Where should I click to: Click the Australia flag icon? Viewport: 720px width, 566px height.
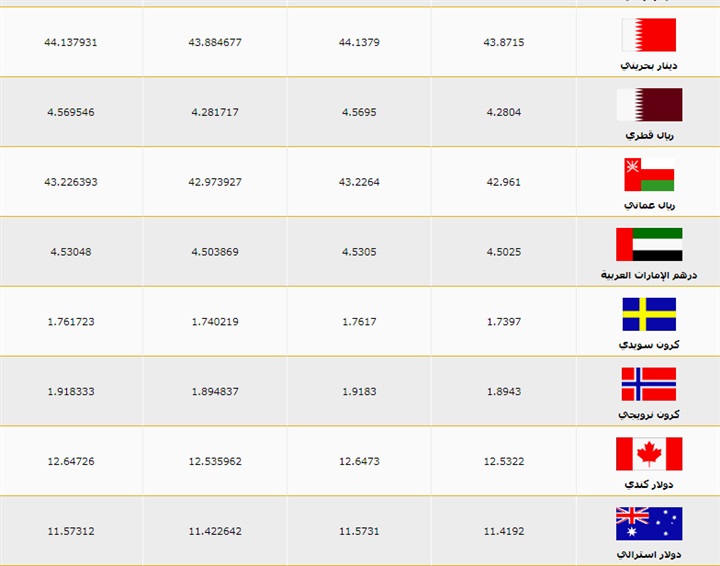649,523
